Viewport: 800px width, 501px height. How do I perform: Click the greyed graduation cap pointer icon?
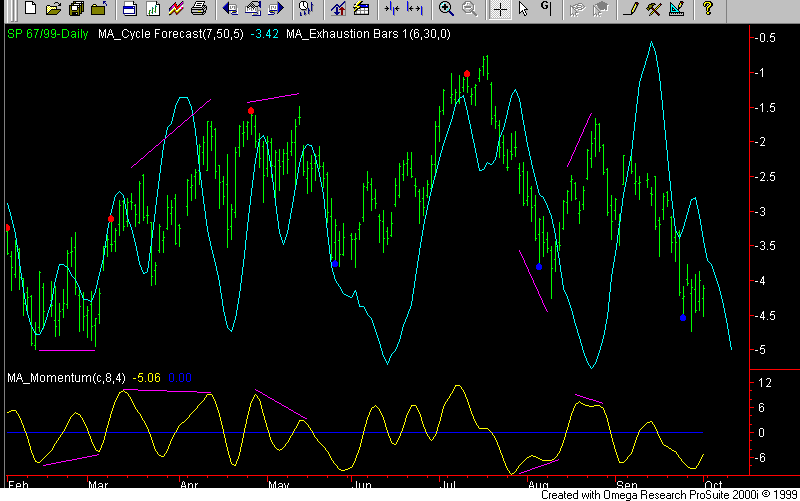[600, 8]
